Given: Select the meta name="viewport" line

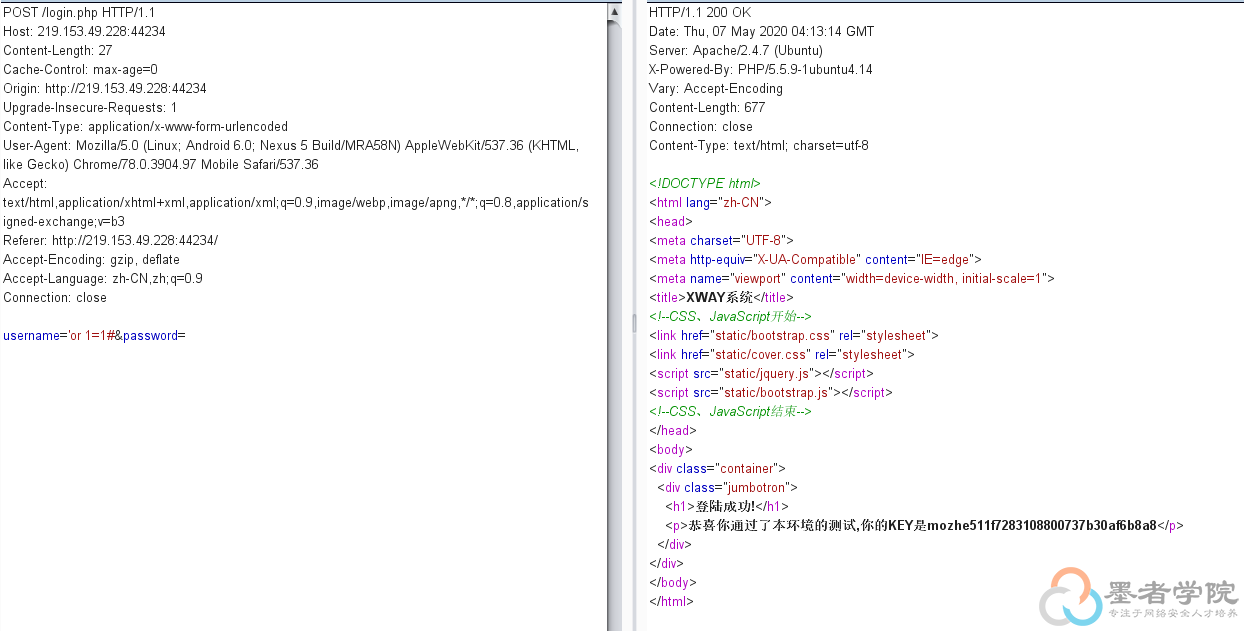Looking at the screenshot, I should (852, 278).
